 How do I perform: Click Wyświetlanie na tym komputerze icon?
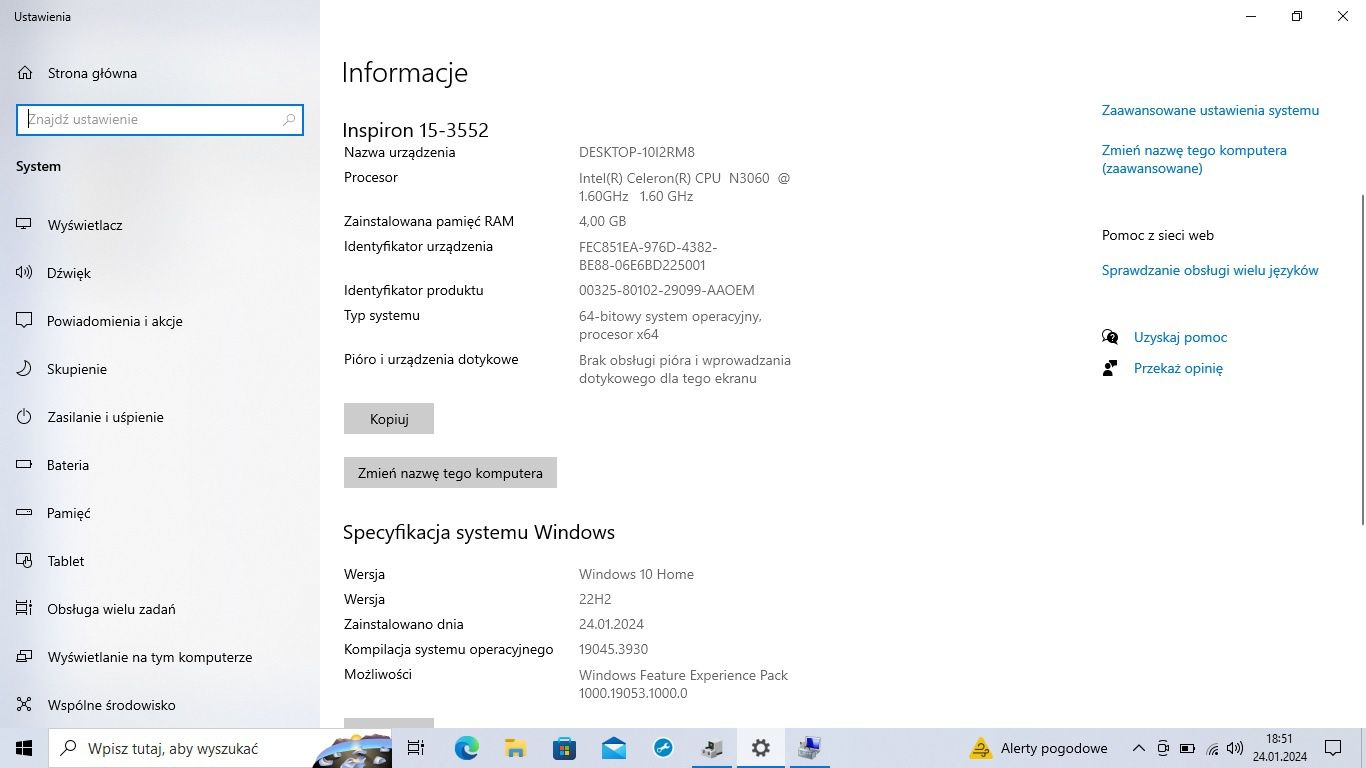click(x=25, y=657)
